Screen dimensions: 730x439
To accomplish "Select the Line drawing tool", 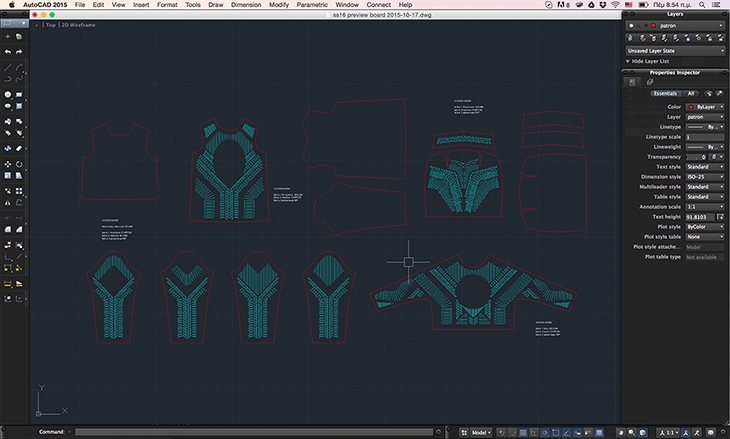I will (8, 68).
